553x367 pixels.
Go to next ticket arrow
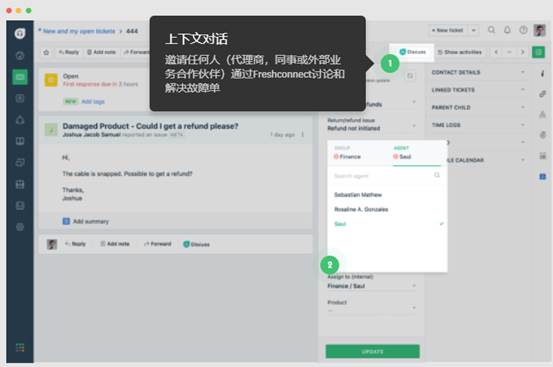click(x=523, y=52)
